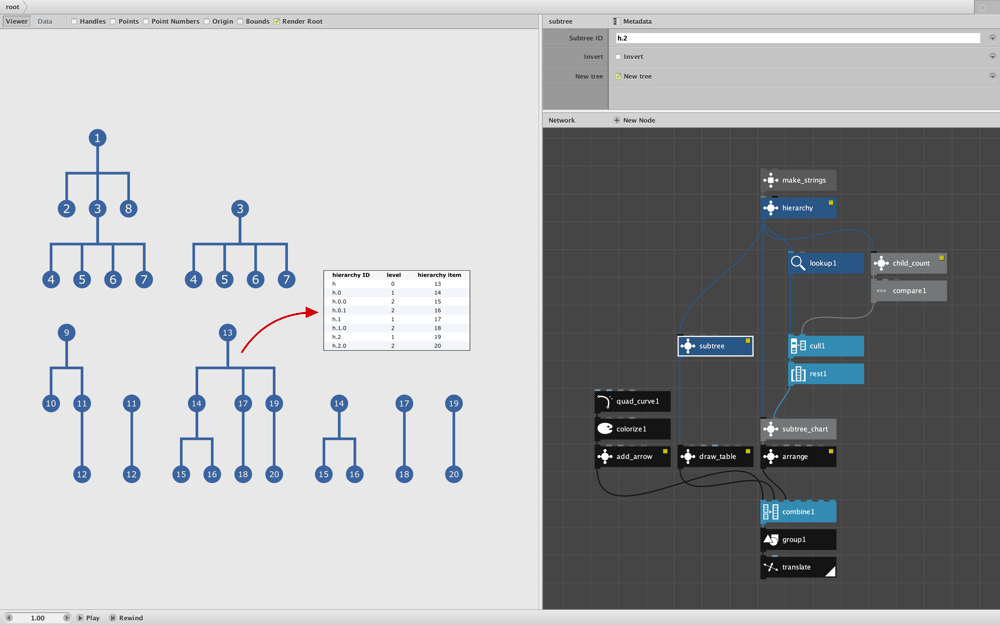Click the subtree node icon
1000x625 pixels.
(688, 346)
